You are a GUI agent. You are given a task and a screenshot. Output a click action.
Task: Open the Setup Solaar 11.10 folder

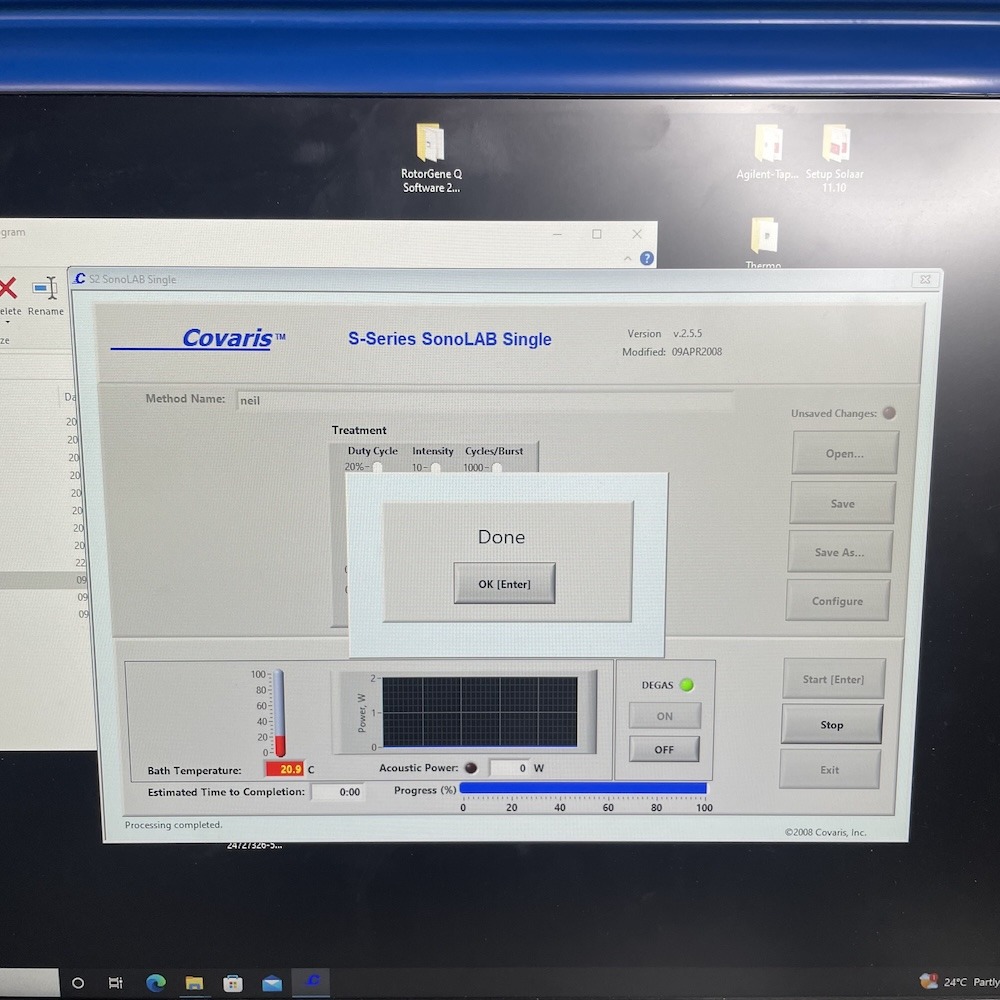pyautogui.click(x=835, y=158)
